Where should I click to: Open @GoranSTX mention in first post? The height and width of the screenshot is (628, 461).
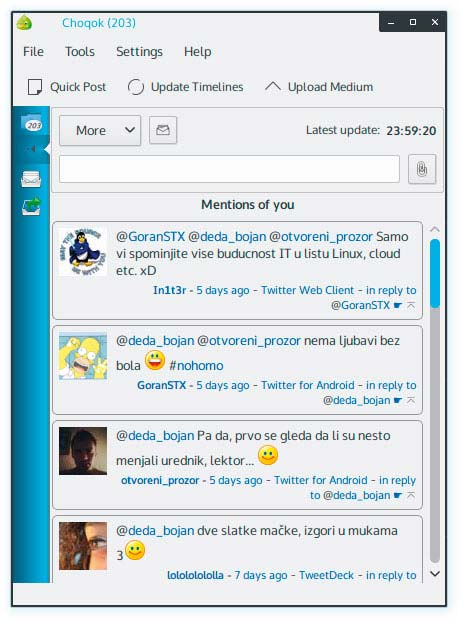[x=150, y=237]
